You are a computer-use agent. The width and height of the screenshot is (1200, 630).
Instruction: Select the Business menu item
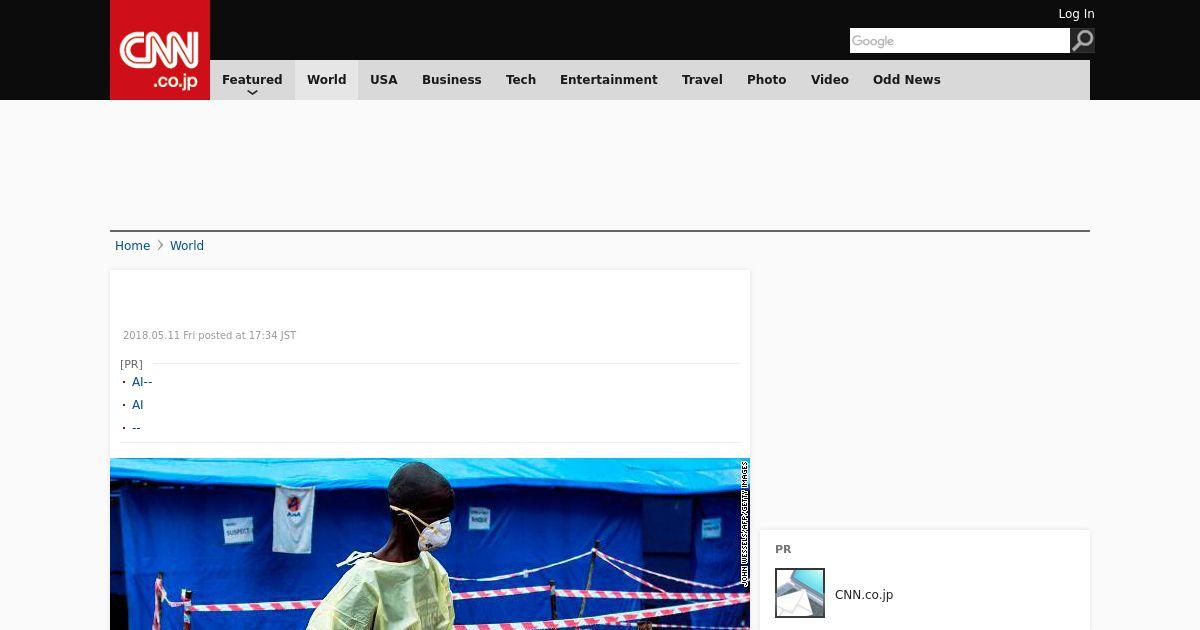452,80
